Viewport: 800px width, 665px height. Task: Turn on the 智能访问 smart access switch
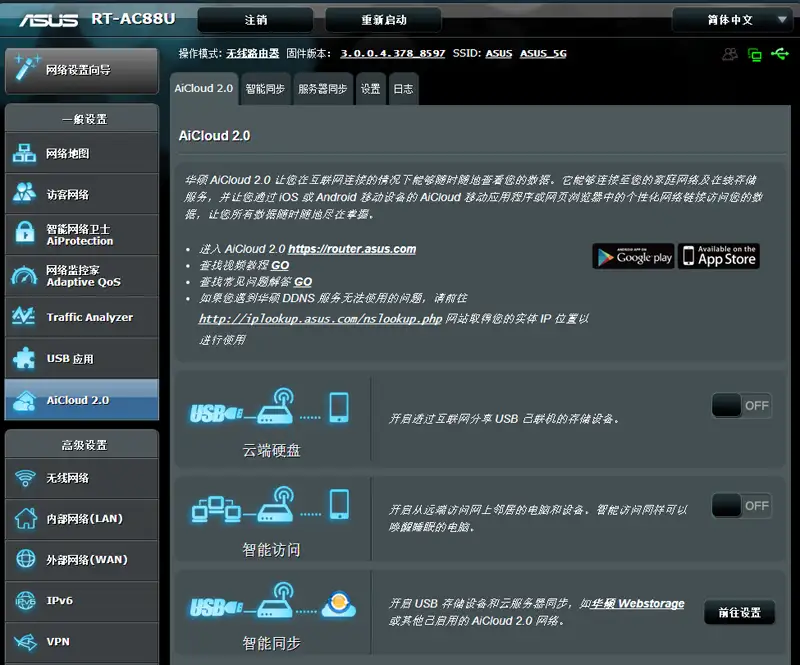point(741,506)
